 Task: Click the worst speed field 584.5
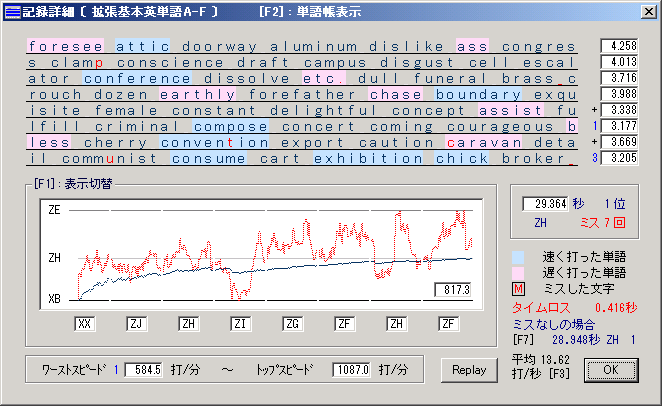point(144,370)
